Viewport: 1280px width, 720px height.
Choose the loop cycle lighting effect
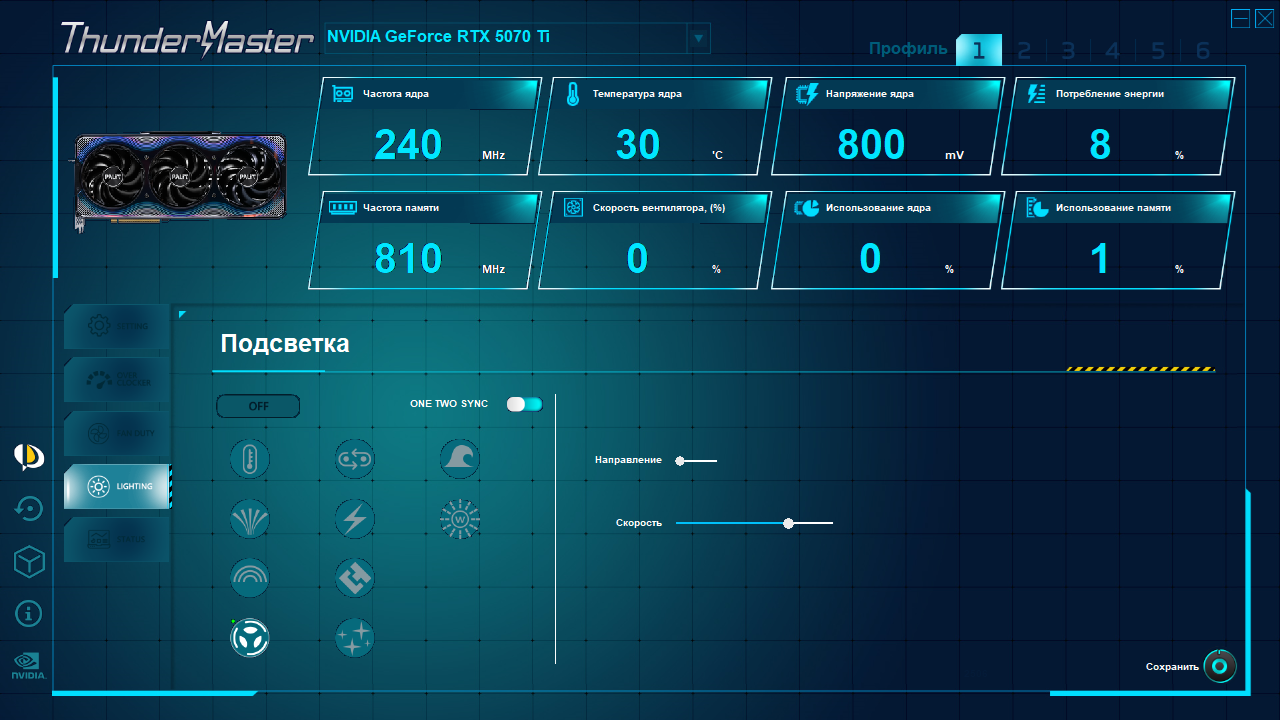tap(355, 460)
